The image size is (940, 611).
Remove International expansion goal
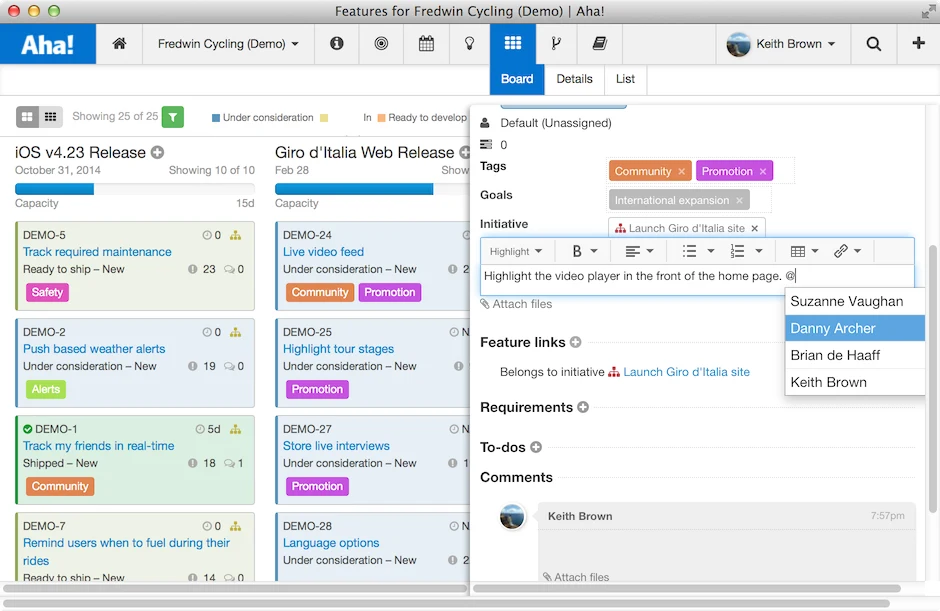point(739,200)
